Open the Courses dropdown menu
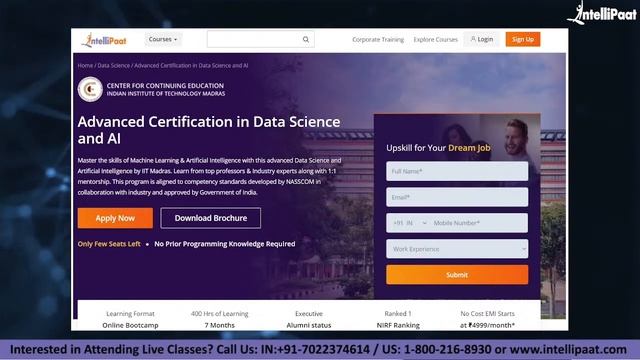 click(163, 39)
